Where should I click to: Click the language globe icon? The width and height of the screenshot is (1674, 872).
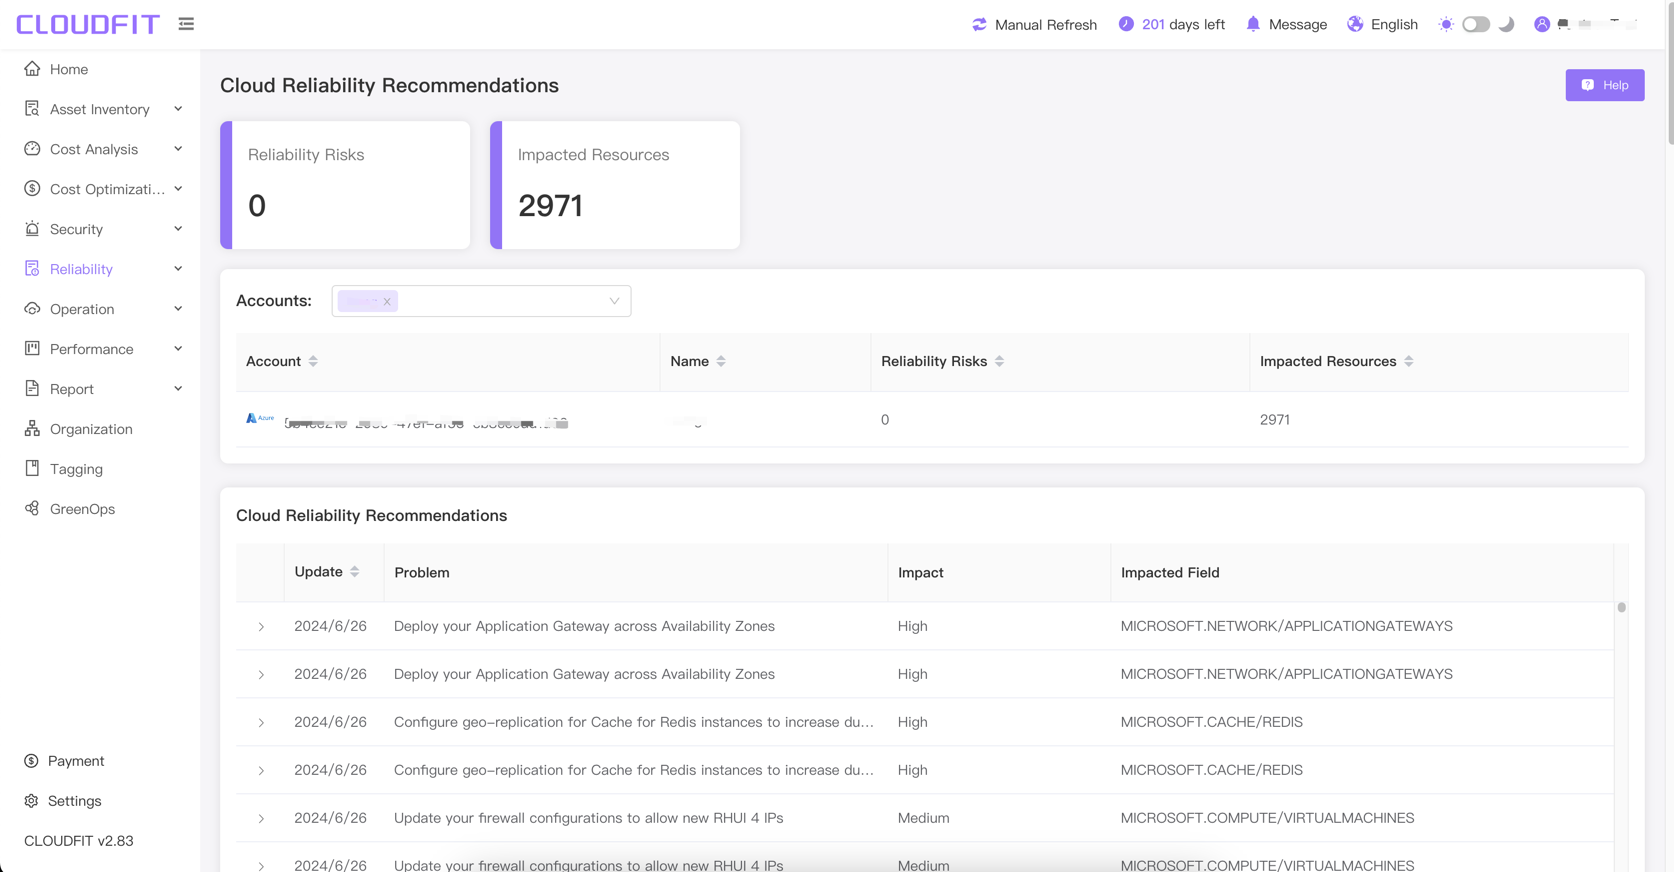(1355, 24)
